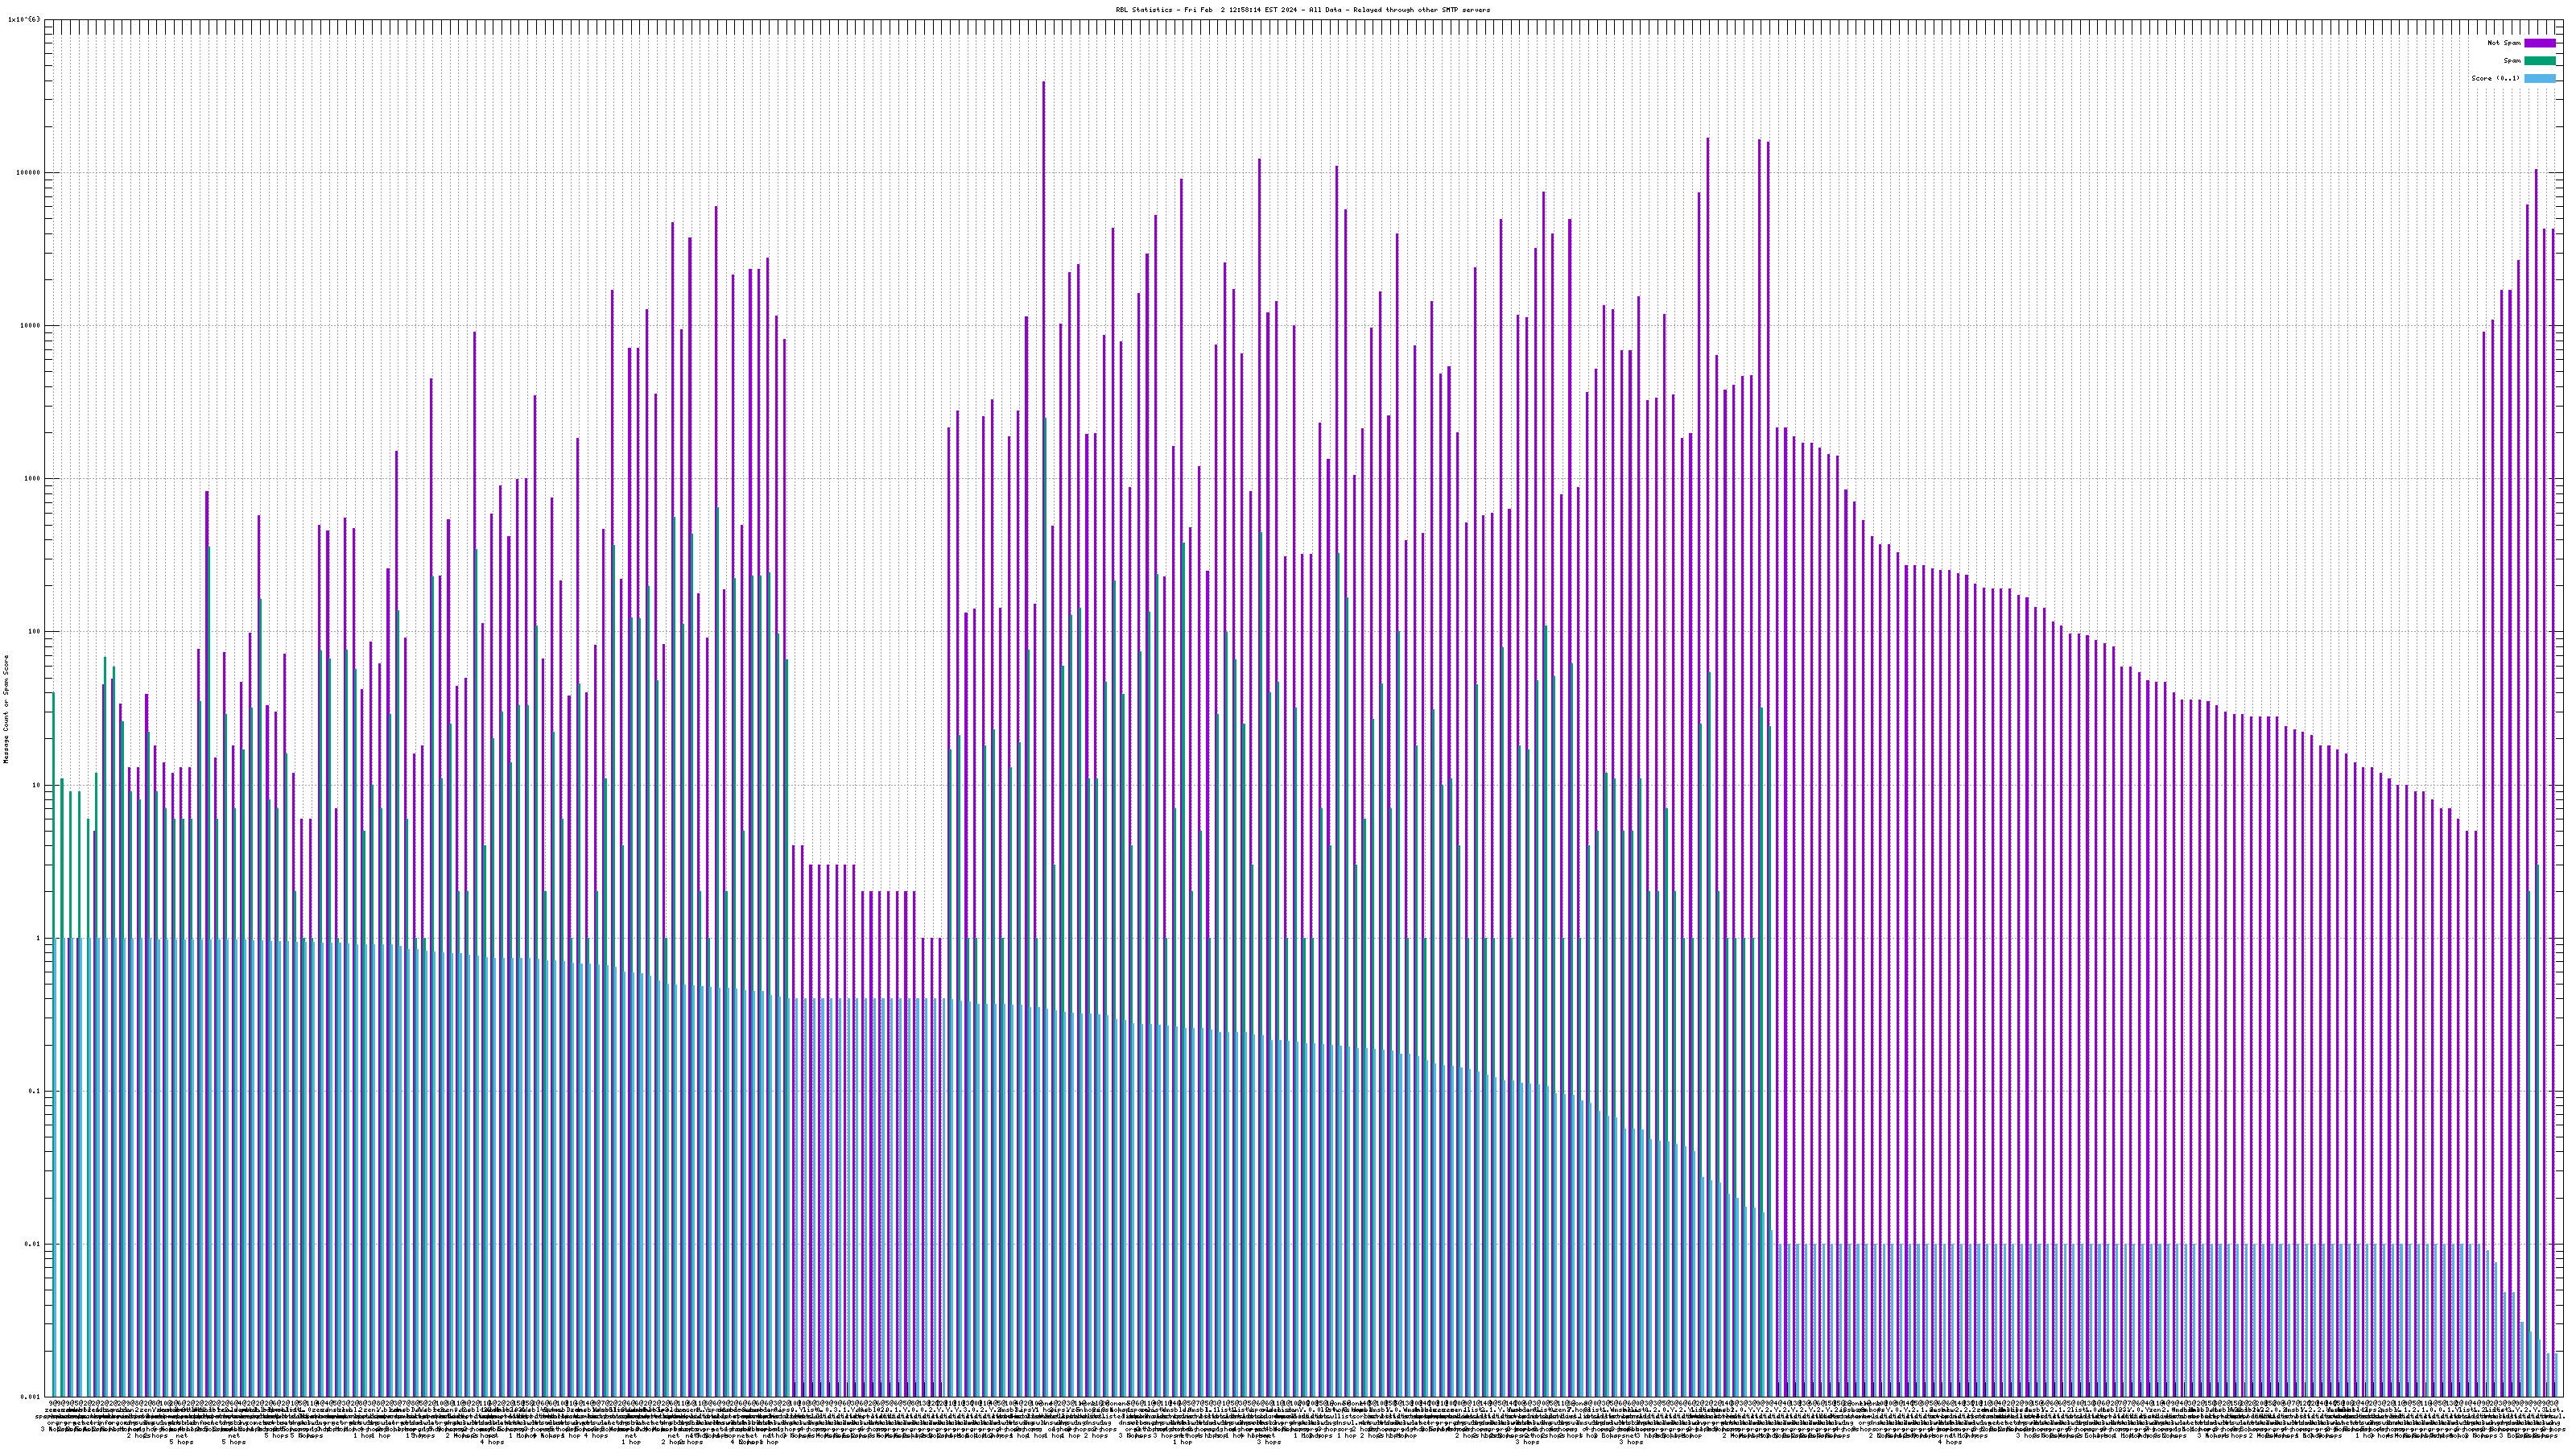Click the 100000 y-axis tick label
This screenshot has width=2576, height=1449.
click(30, 172)
